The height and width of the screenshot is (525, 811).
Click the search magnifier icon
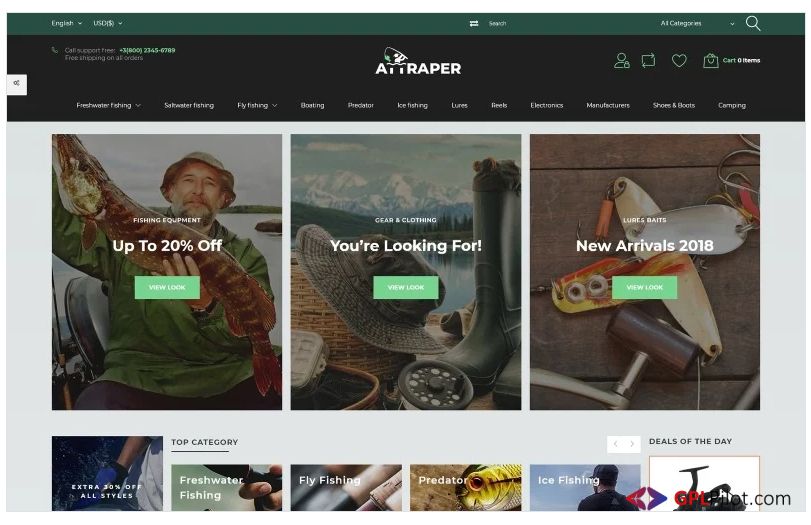(x=753, y=23)
